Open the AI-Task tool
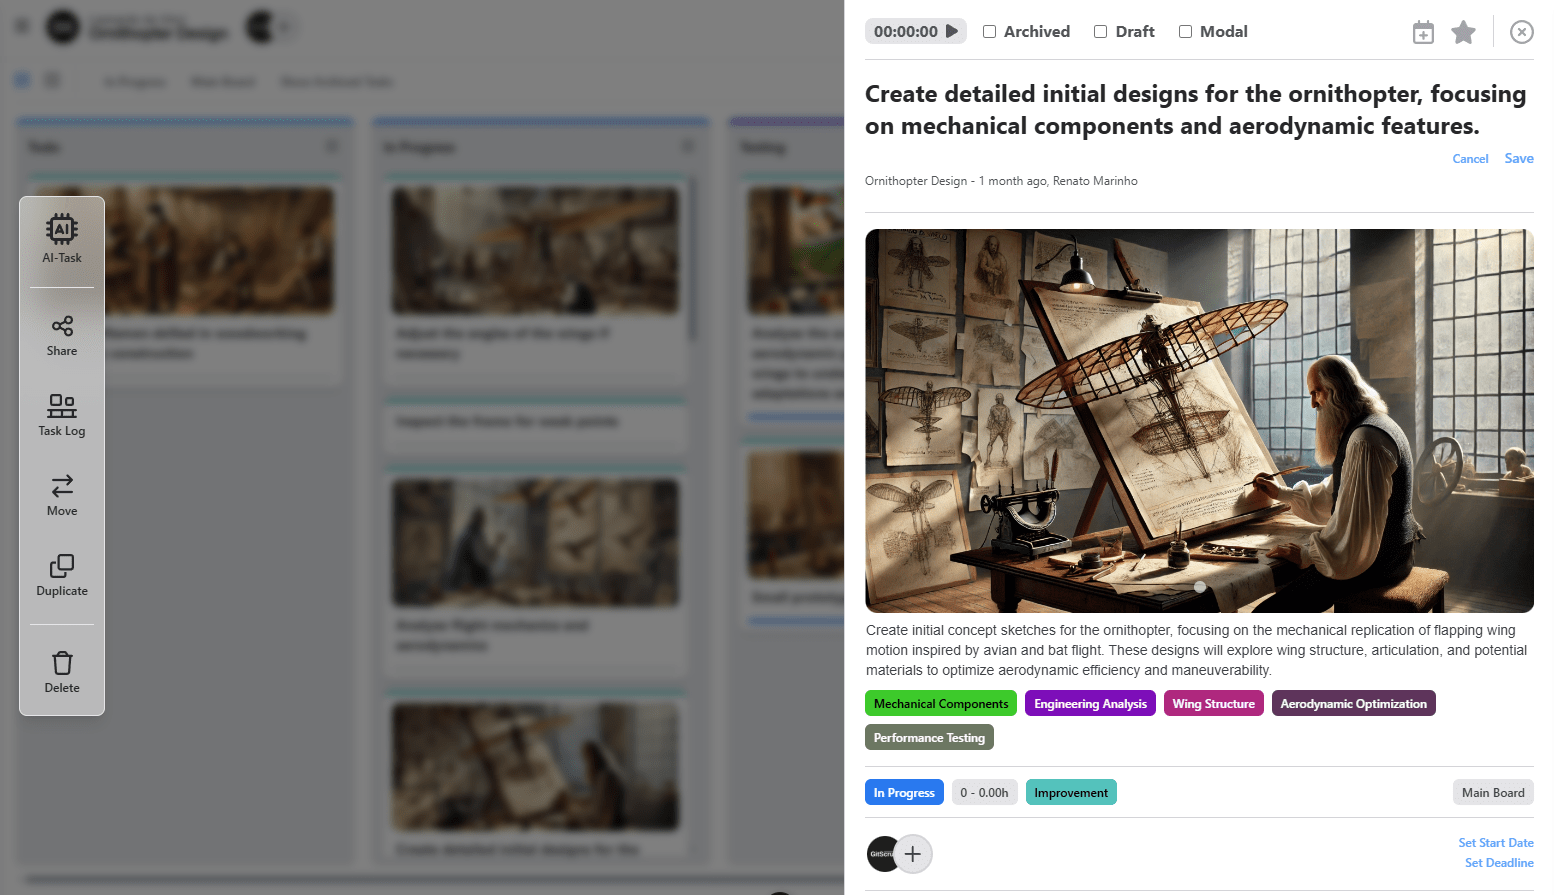 tap(62, 239)
